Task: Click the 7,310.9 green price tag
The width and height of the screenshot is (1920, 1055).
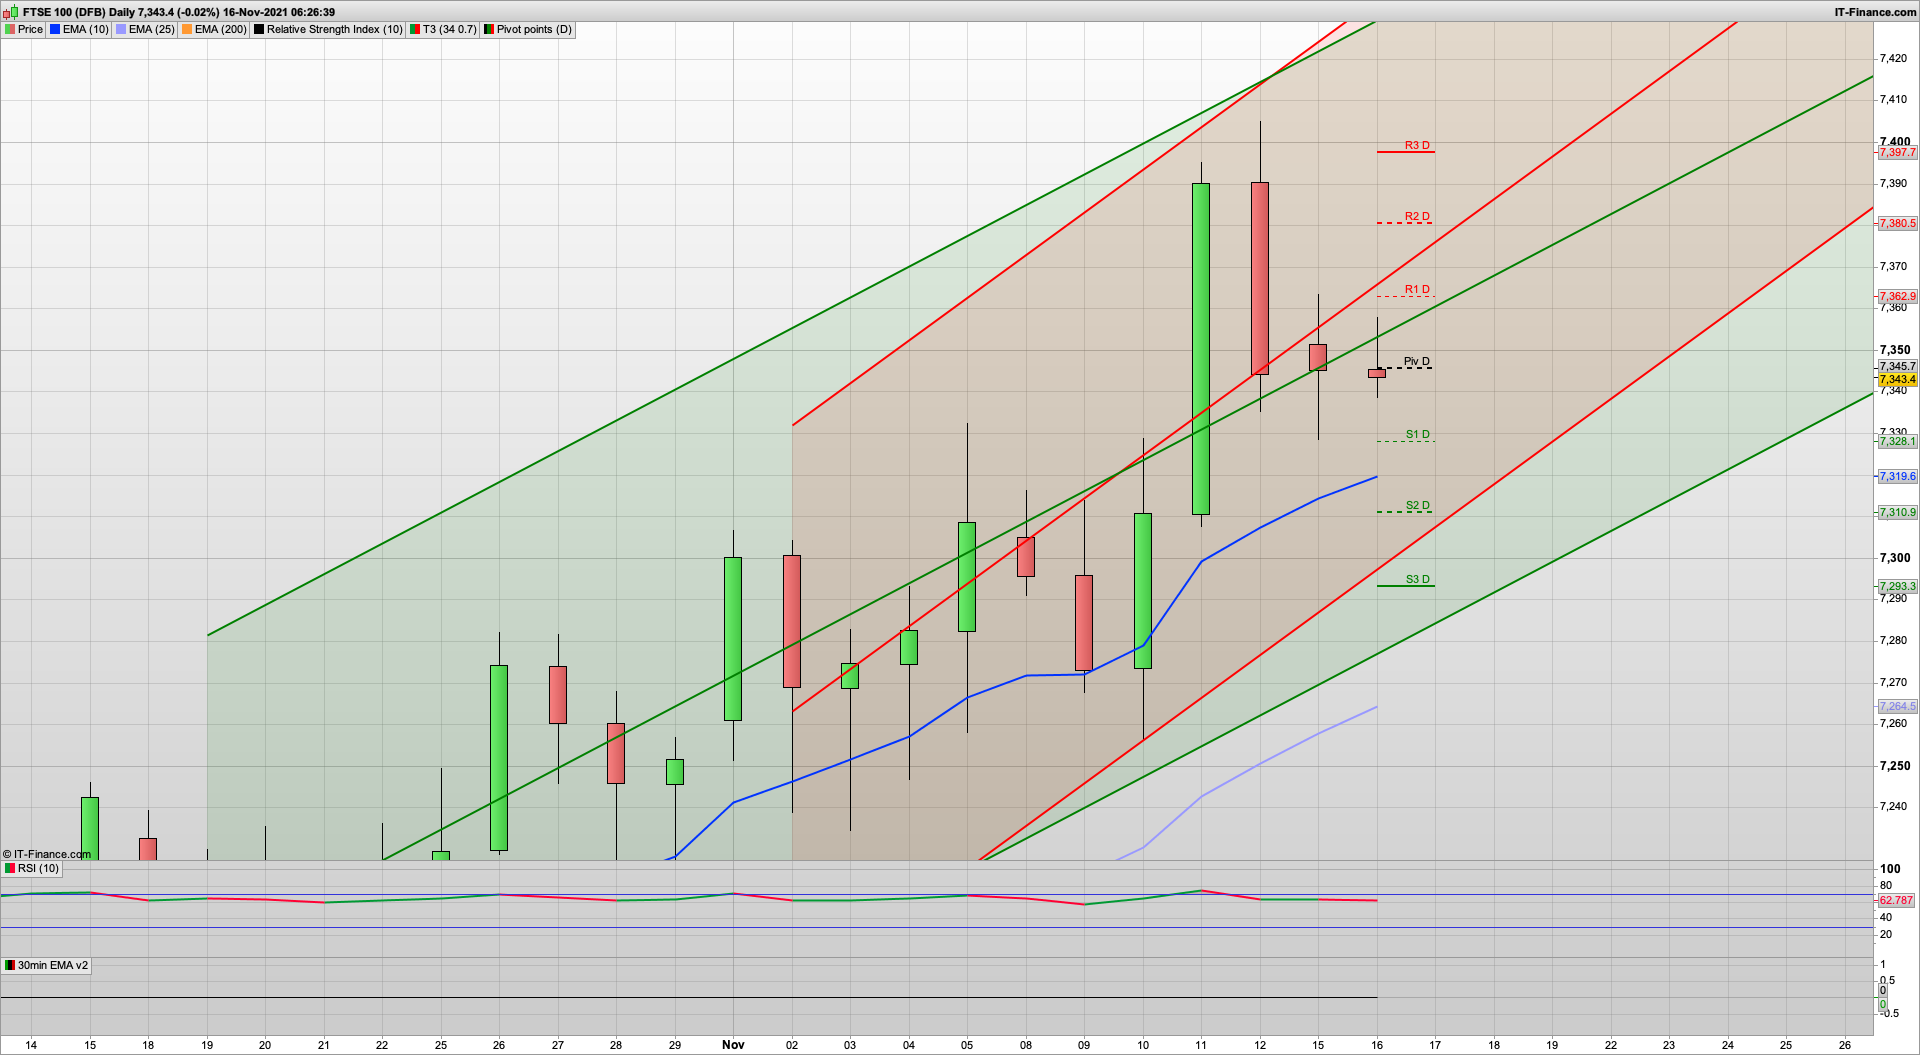Action: coord(1897,512)
